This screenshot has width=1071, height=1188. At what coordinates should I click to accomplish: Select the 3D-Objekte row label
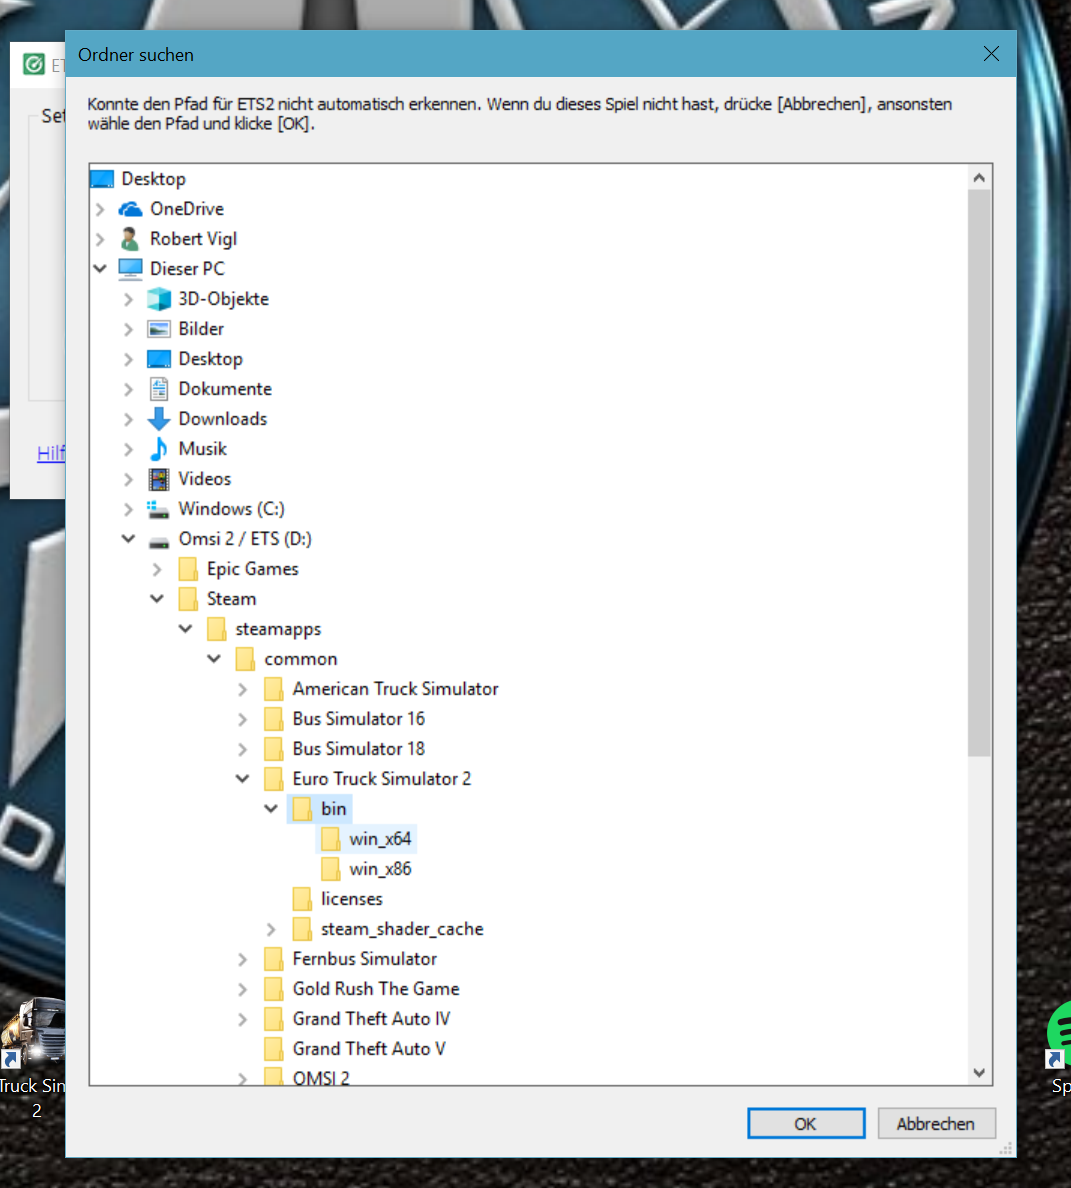click(223, 299)
